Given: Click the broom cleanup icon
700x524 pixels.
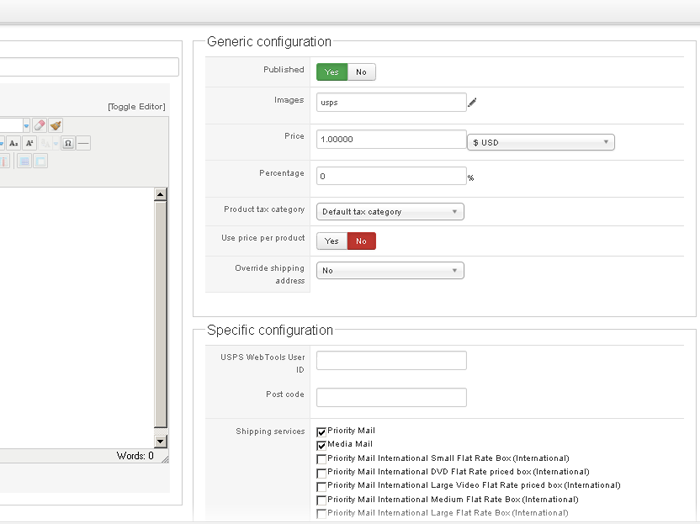Looking at the screenshot, I should click(x=56, y=126).
